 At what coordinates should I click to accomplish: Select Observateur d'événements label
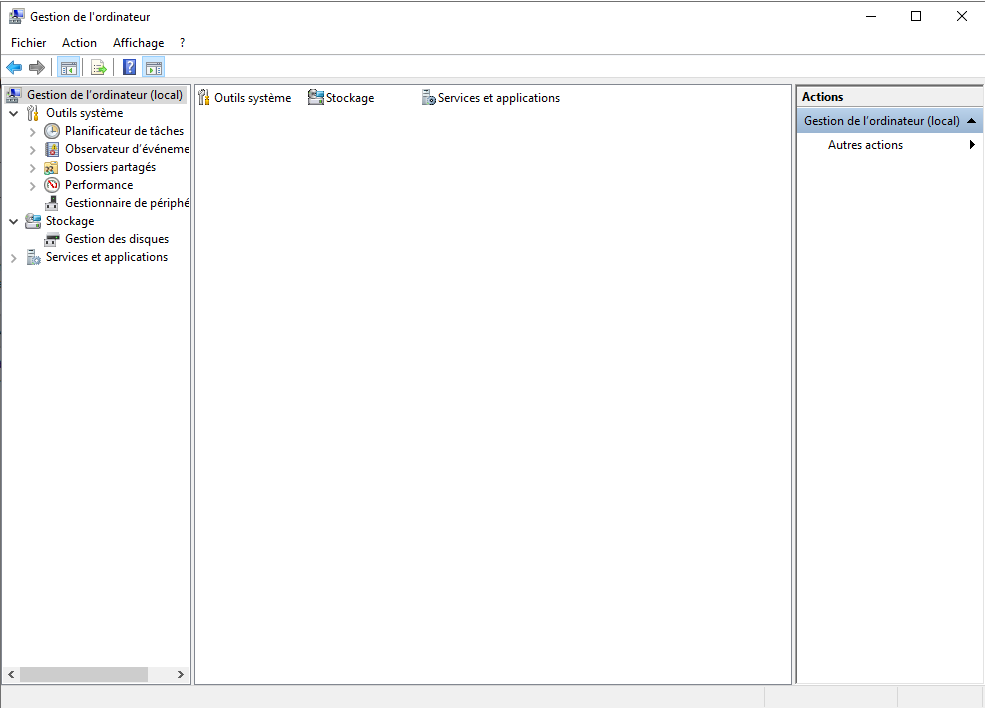[126, 149]
